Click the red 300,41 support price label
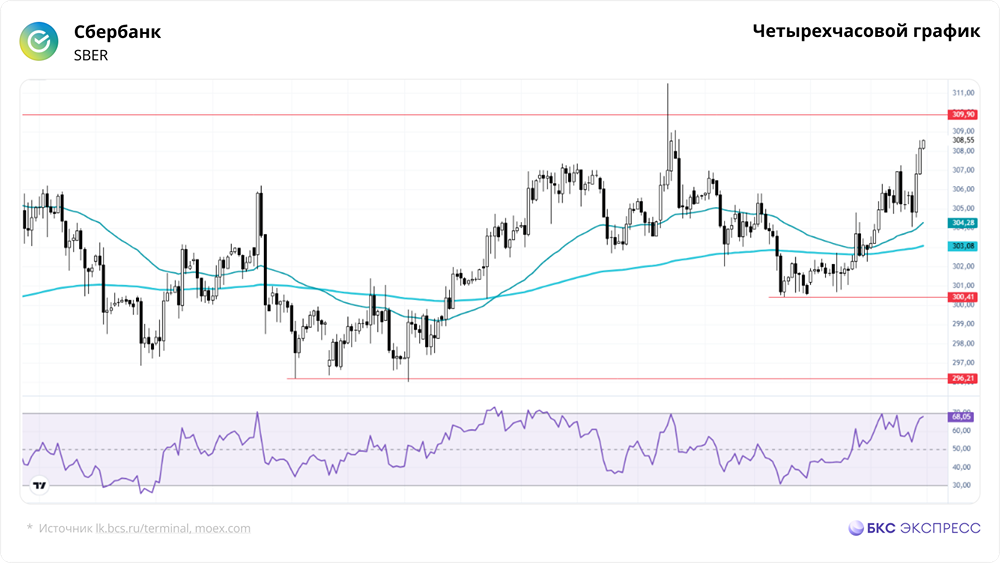This screenshot has height=563, width=1000. tap(963, 297)
